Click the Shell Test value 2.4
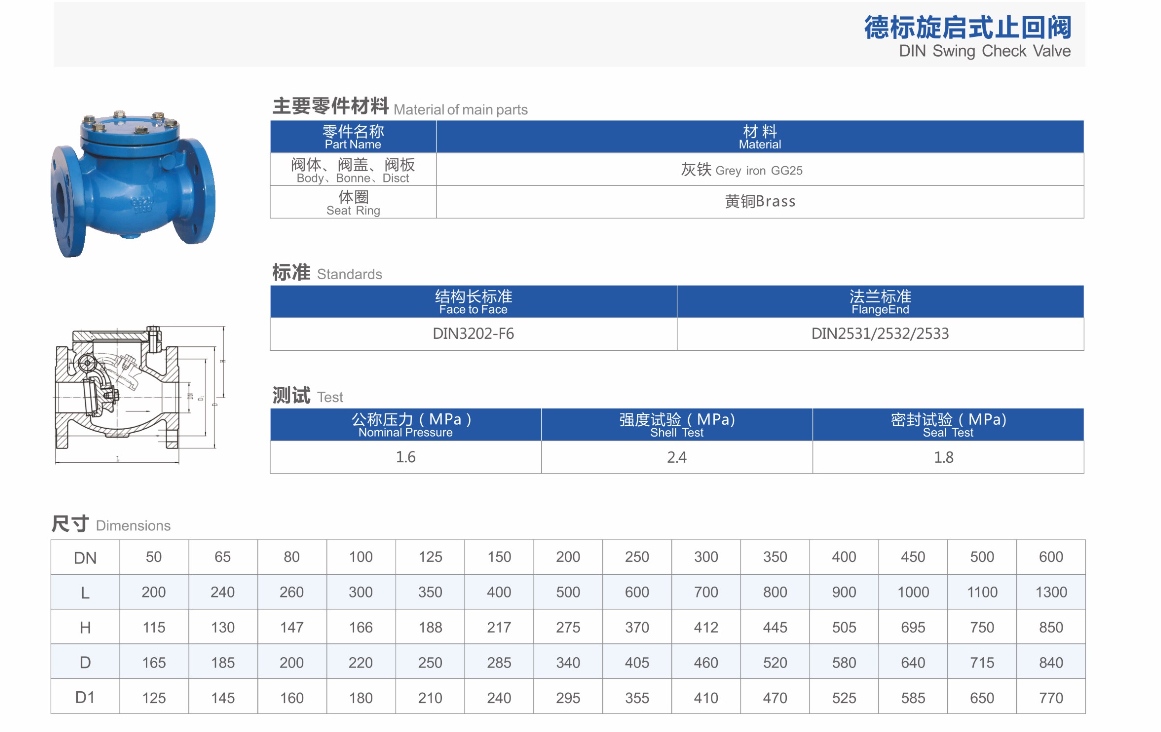This screenshot has height=732, width=1161. click(x=676, y=457)
